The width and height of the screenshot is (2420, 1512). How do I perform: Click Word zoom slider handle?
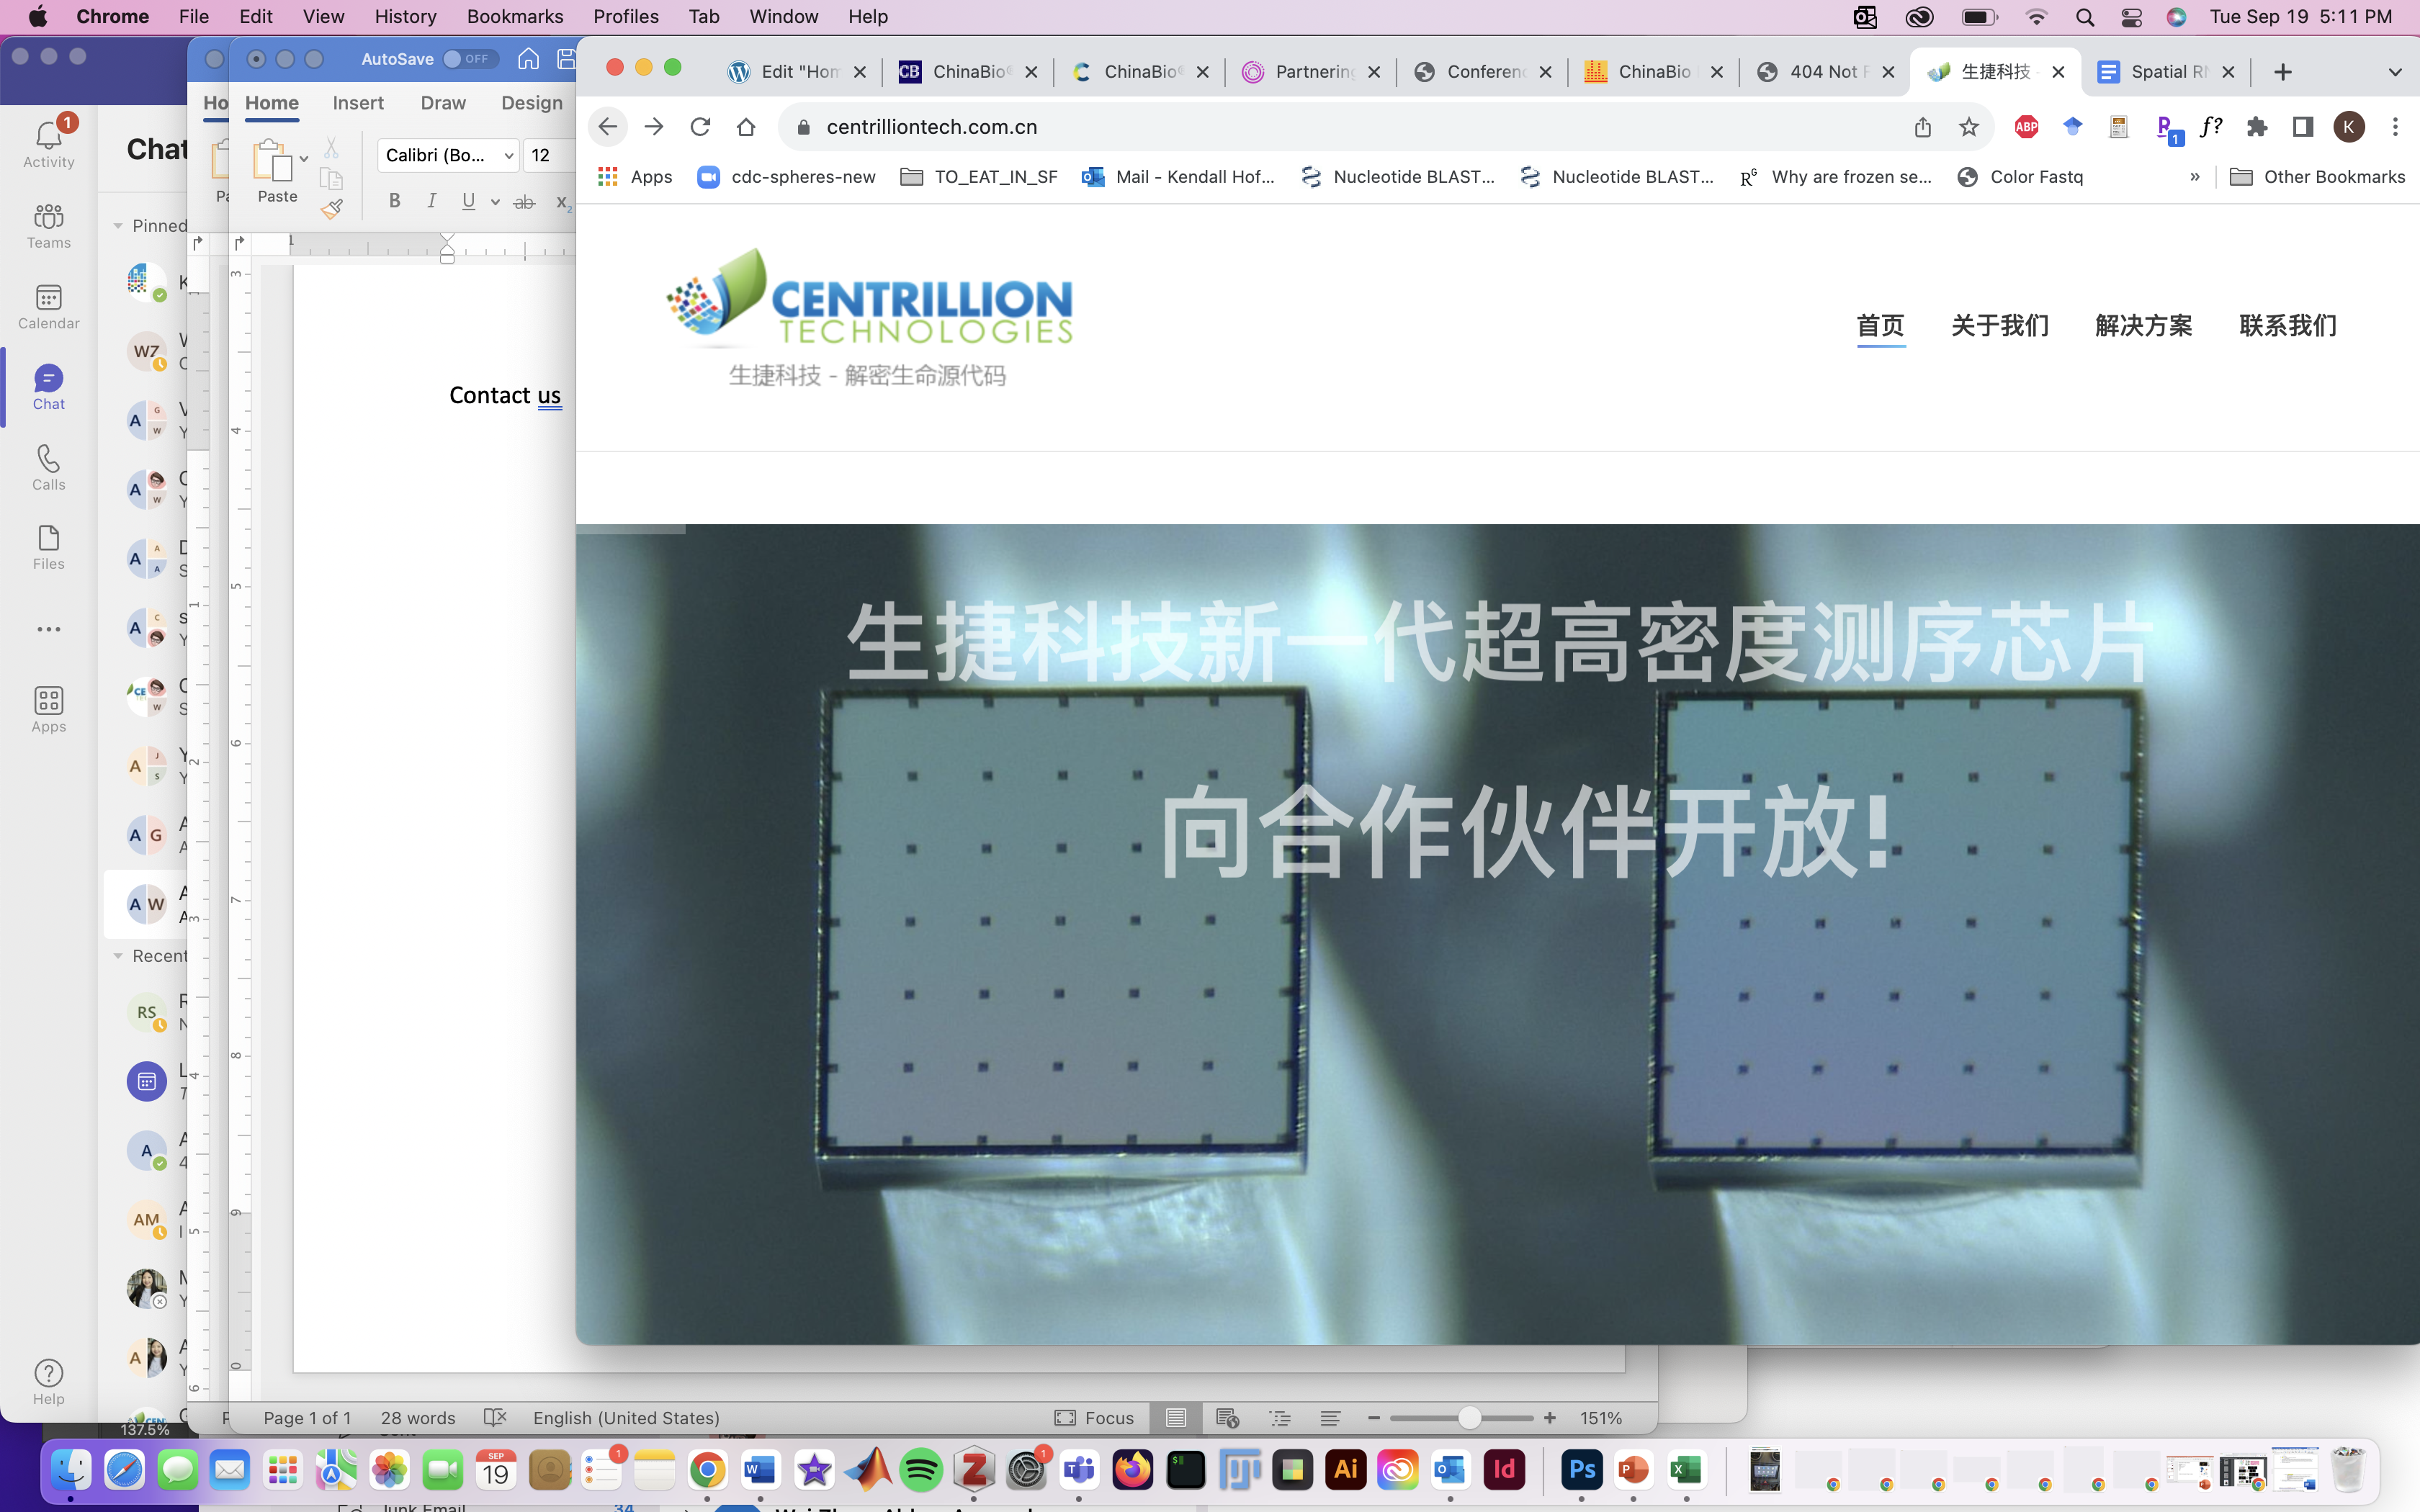[1469, 1418]
